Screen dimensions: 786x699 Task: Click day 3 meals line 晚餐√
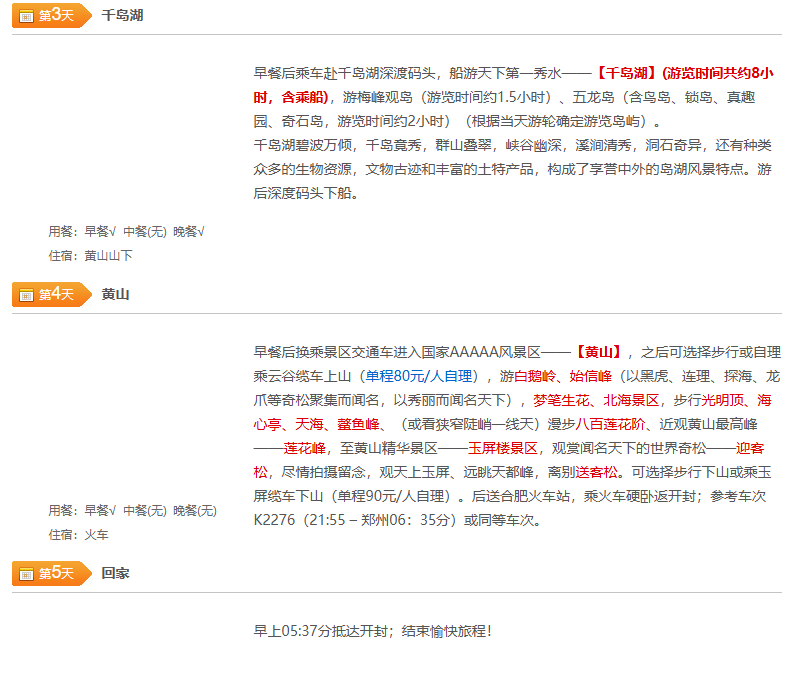189,232
